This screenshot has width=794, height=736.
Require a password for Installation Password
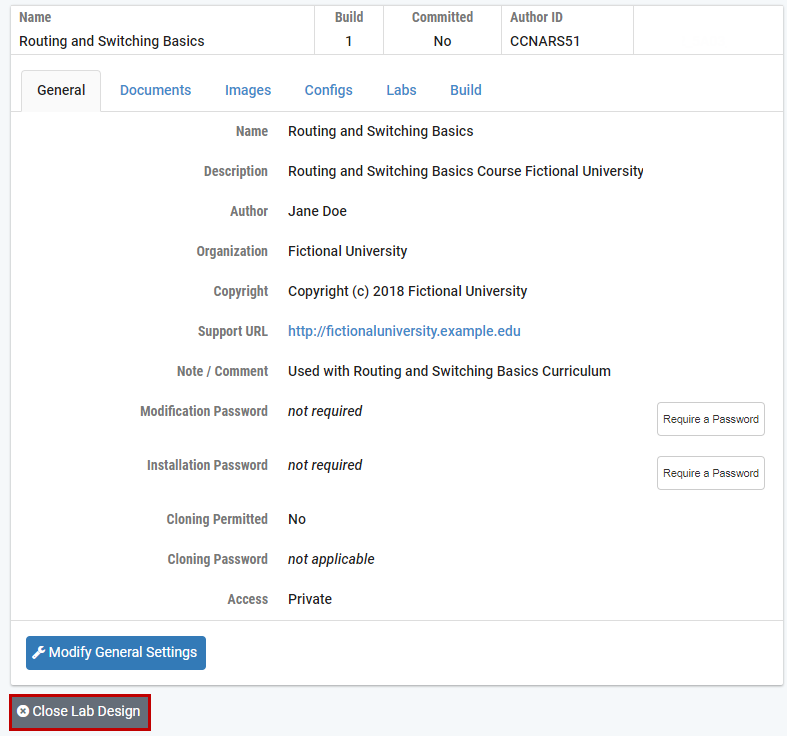point(710,473)
